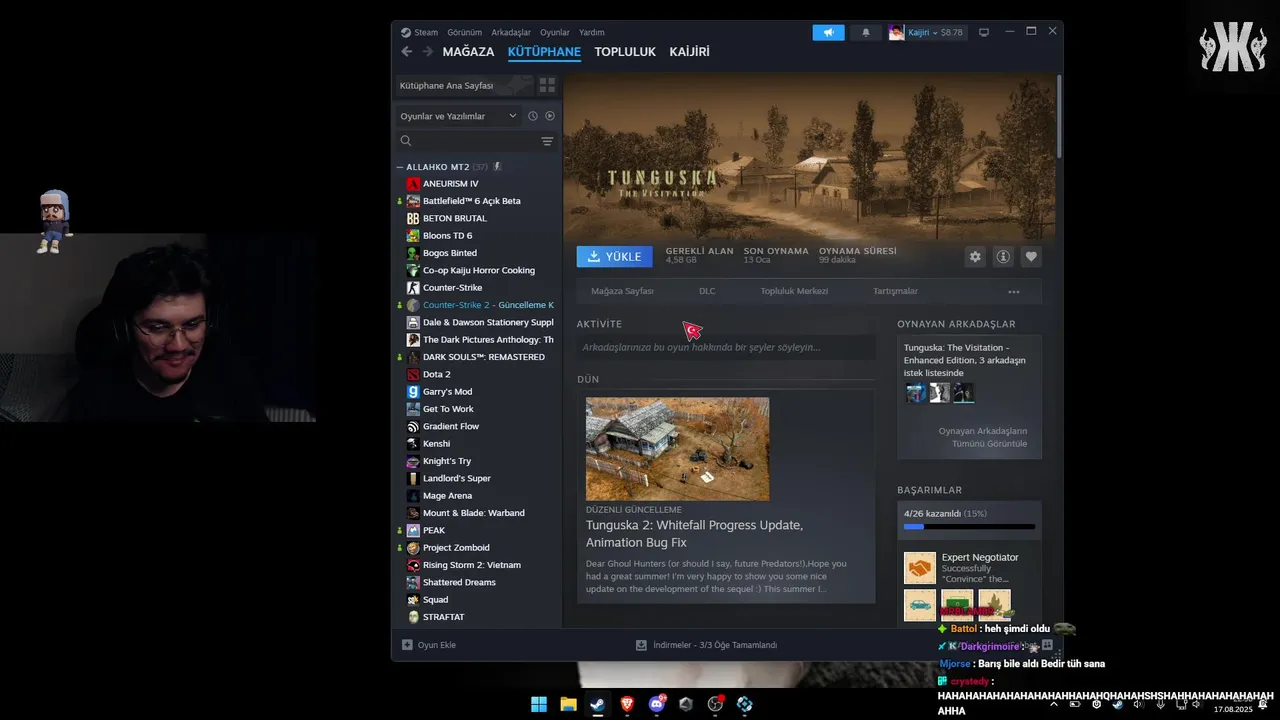Open Discord from taskbar
Image resolution: width=1280 pixels, height=720 pixels.
pyautogui.click(x=657, y=704)
